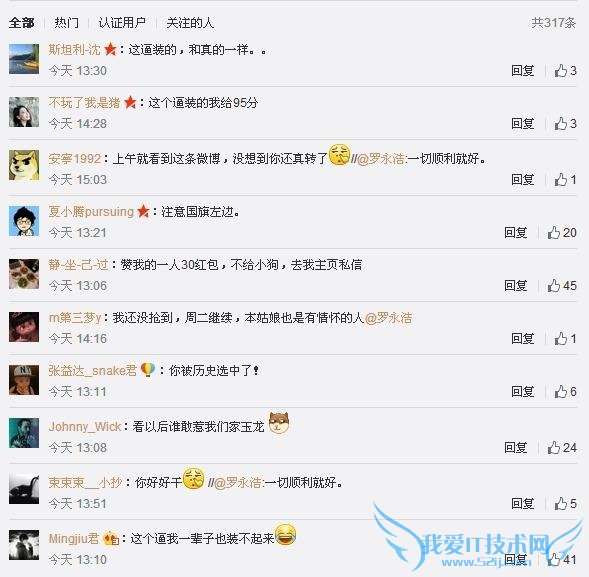Open the @罗永浩 mention in 安宁1992's comment
The height and width of the screenshot is (577, 589).
coord(381,159)
